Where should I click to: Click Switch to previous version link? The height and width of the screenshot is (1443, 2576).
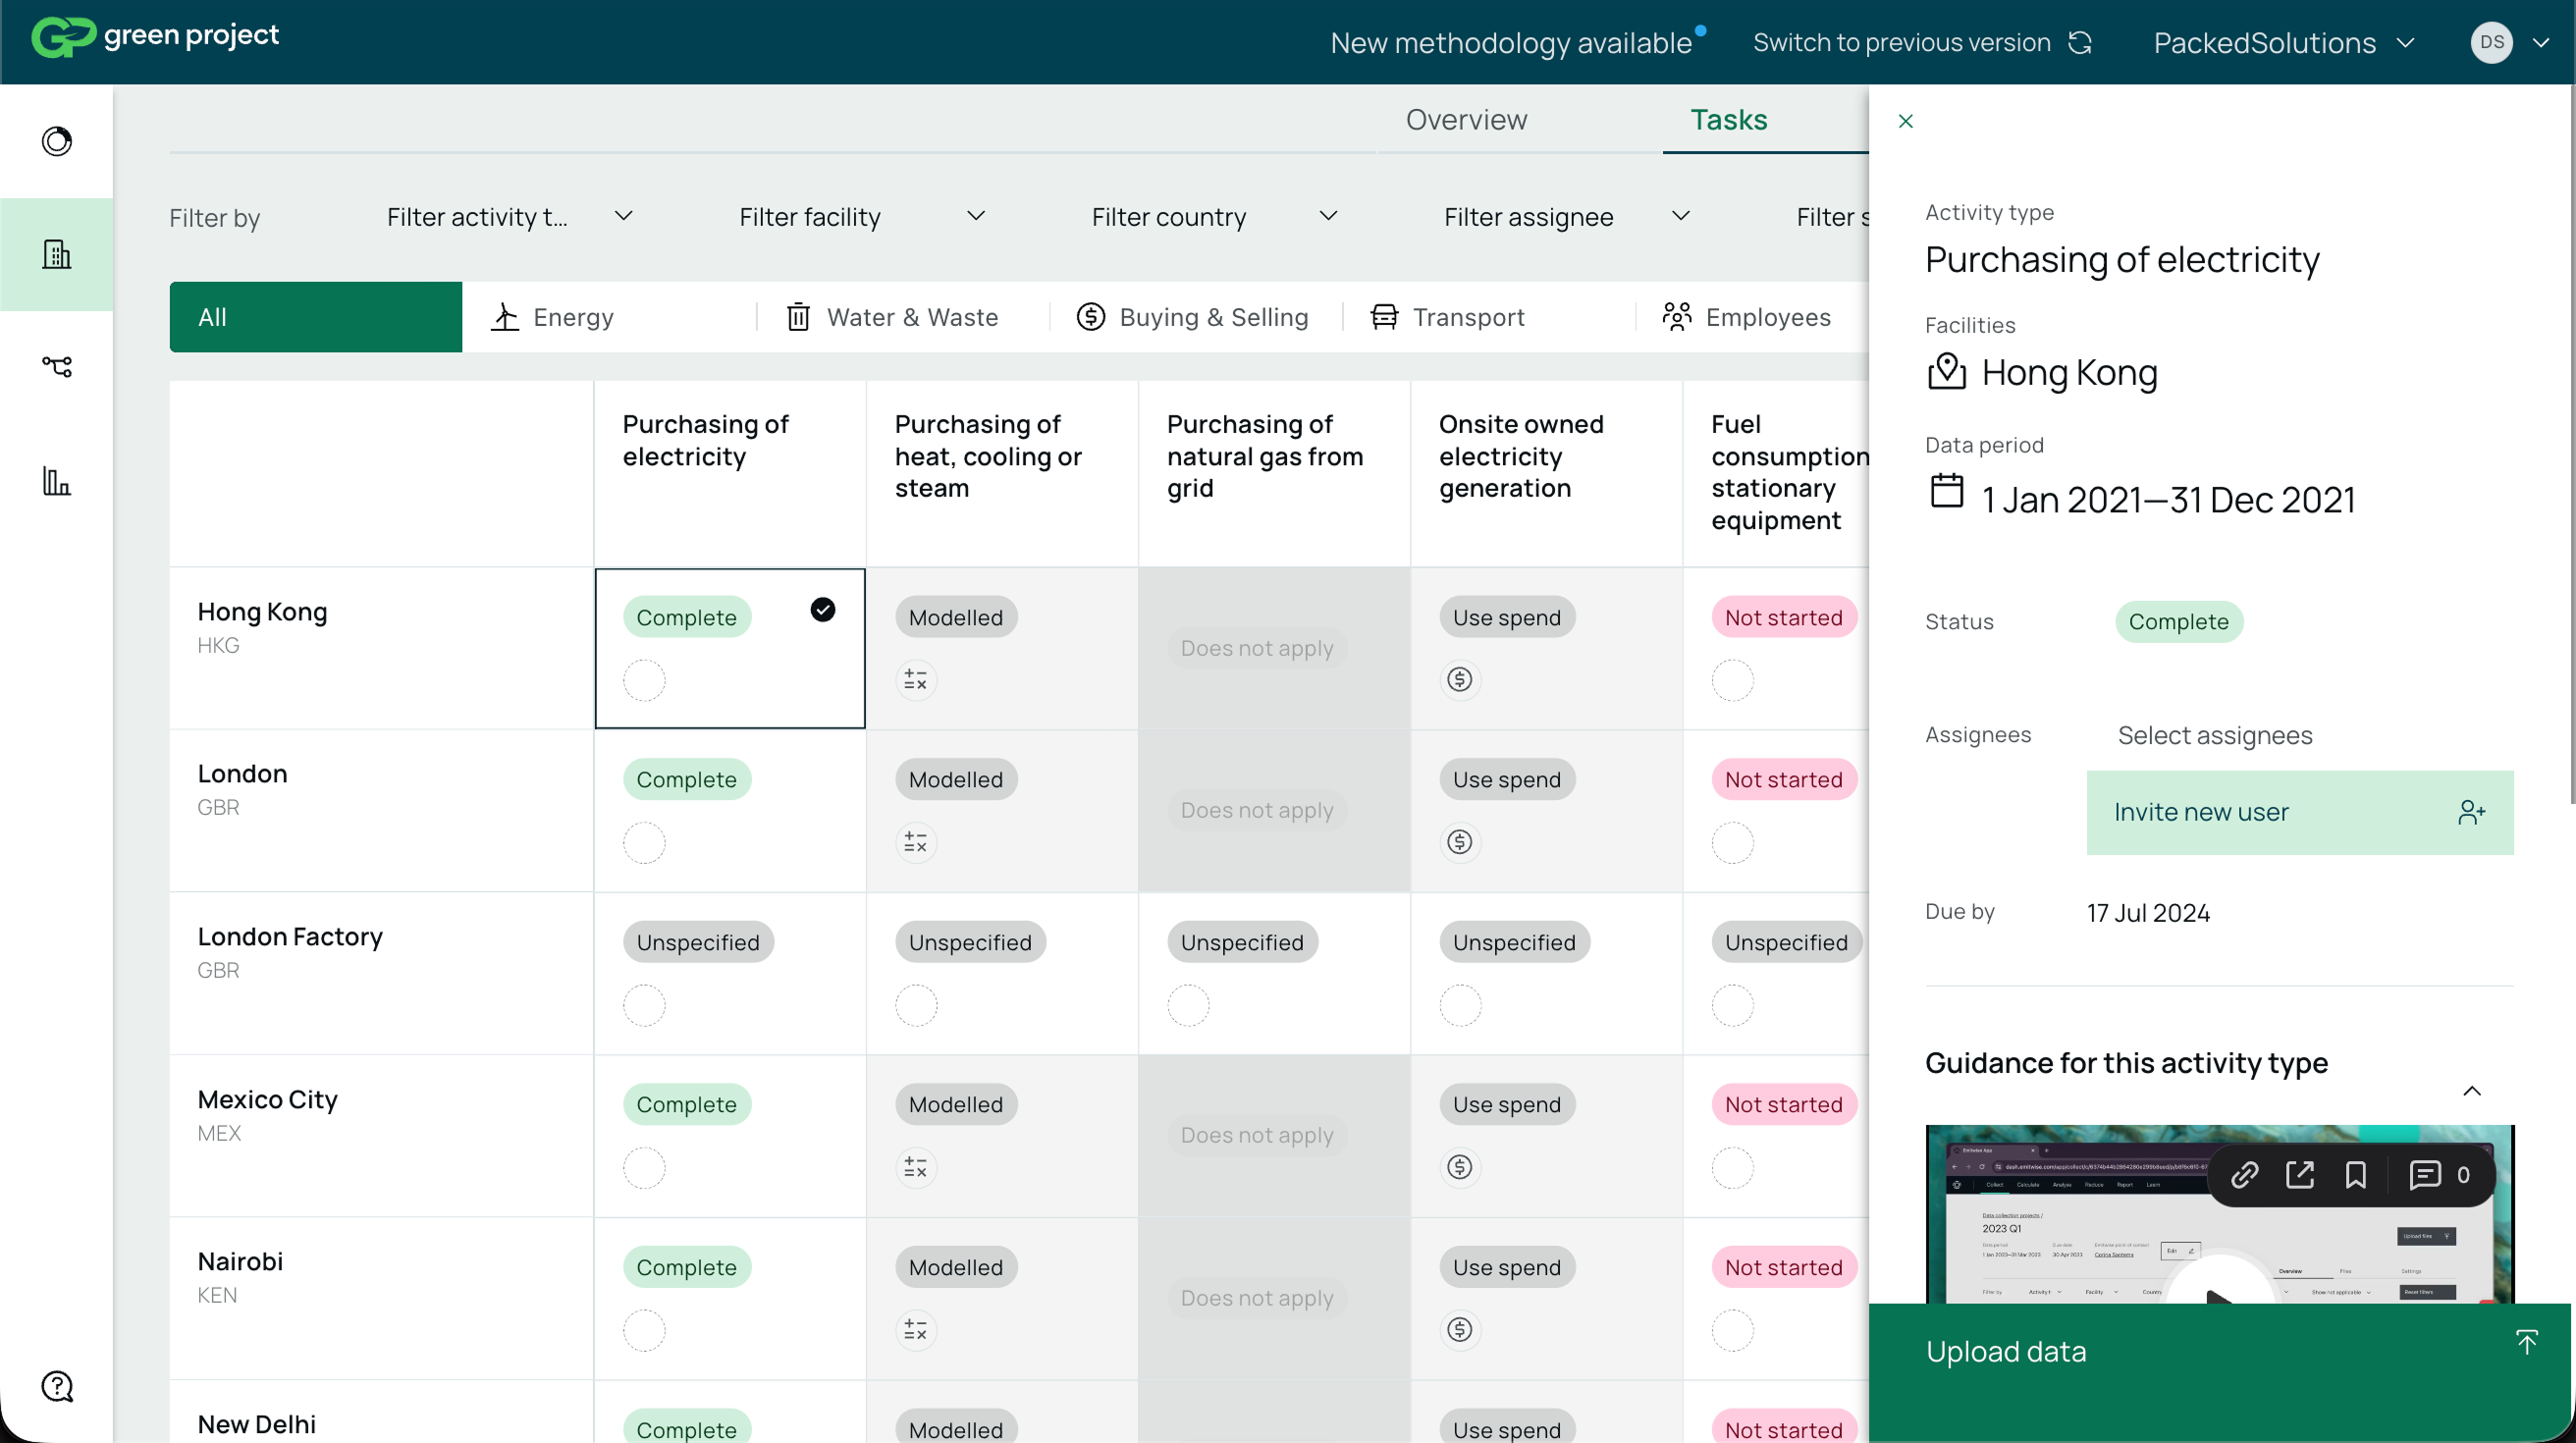tap(1901, 43)
